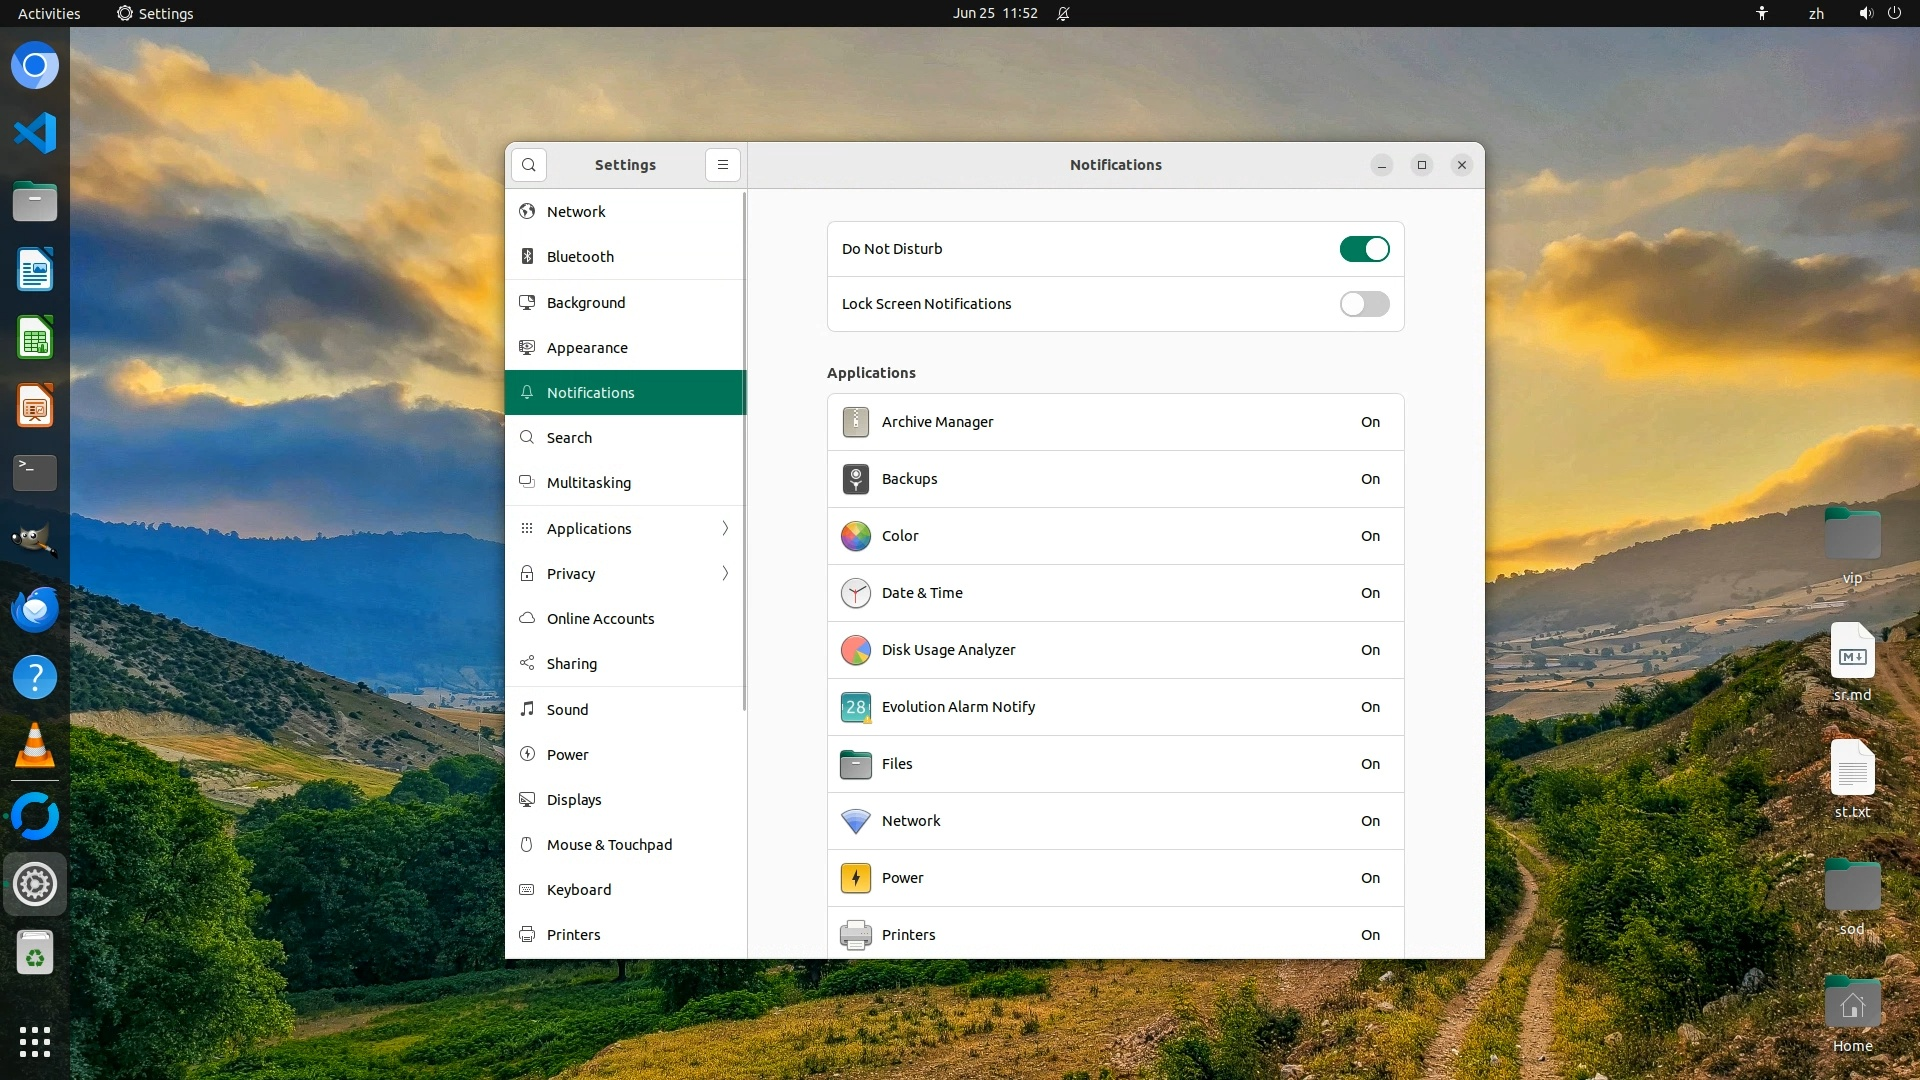Click the Color wheel icon

[855, 536]
